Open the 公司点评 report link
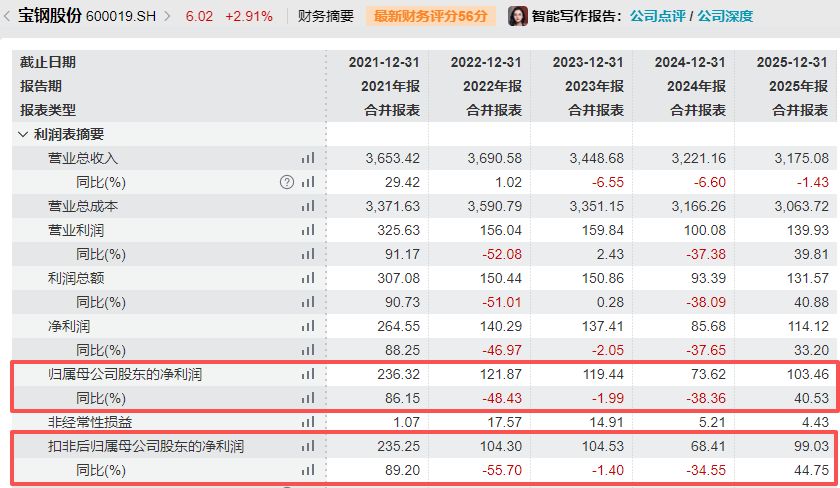The height and width of the screenshot is (488, 840). point(657,16)
